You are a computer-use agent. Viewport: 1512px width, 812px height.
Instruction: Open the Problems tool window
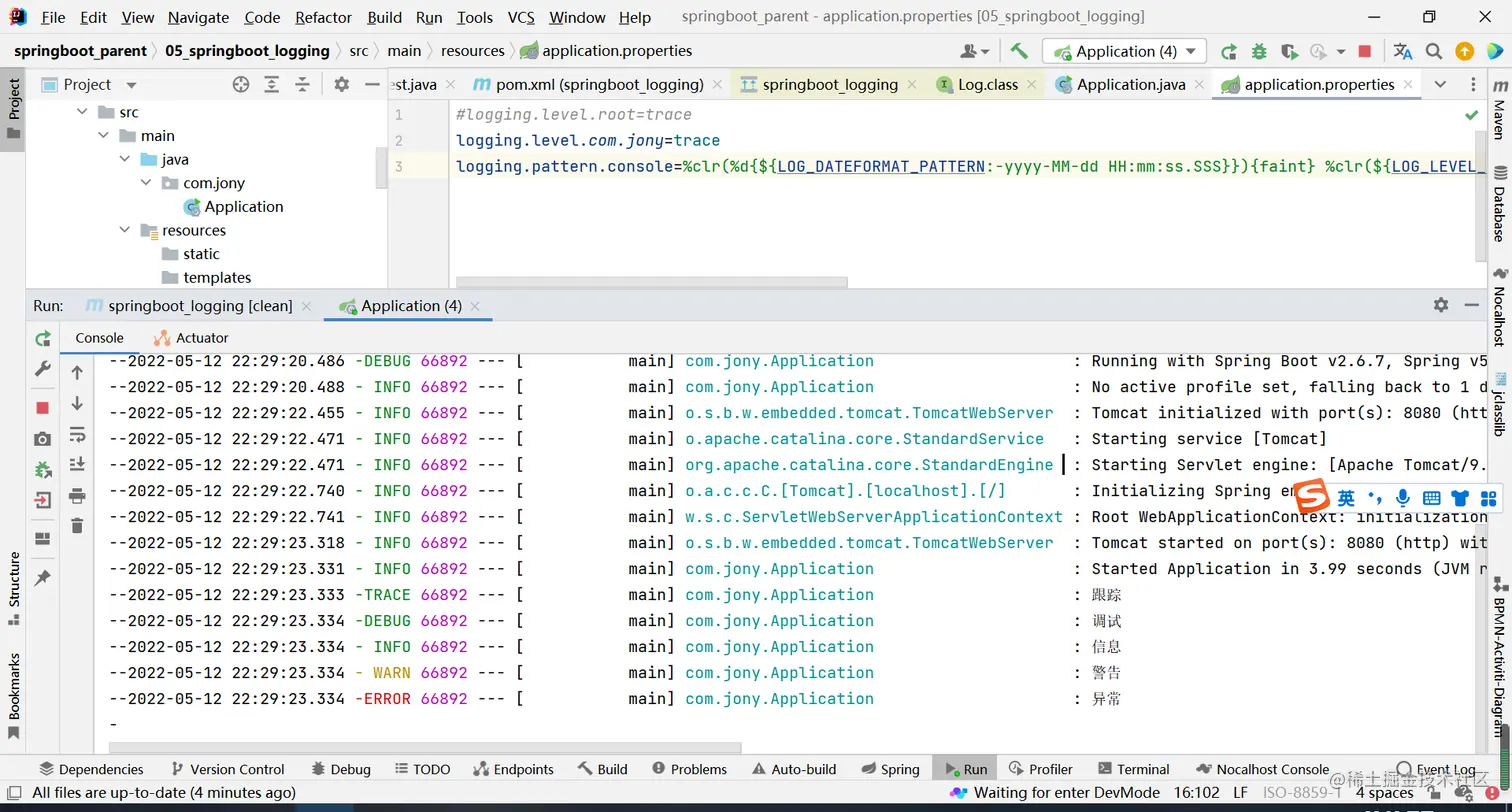point(689,769)
